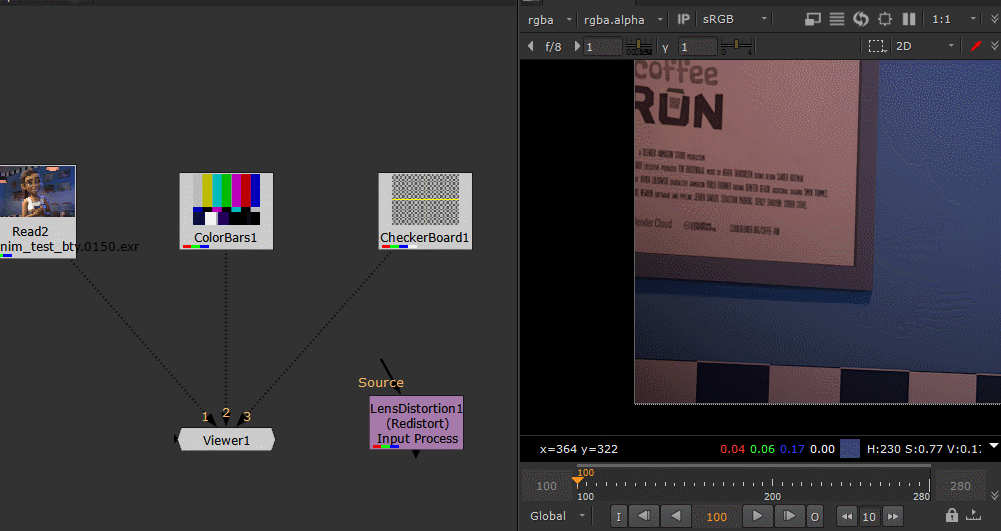Click the f/8 exposure label
Screen dimensions: 1001x531
(553, 47)
